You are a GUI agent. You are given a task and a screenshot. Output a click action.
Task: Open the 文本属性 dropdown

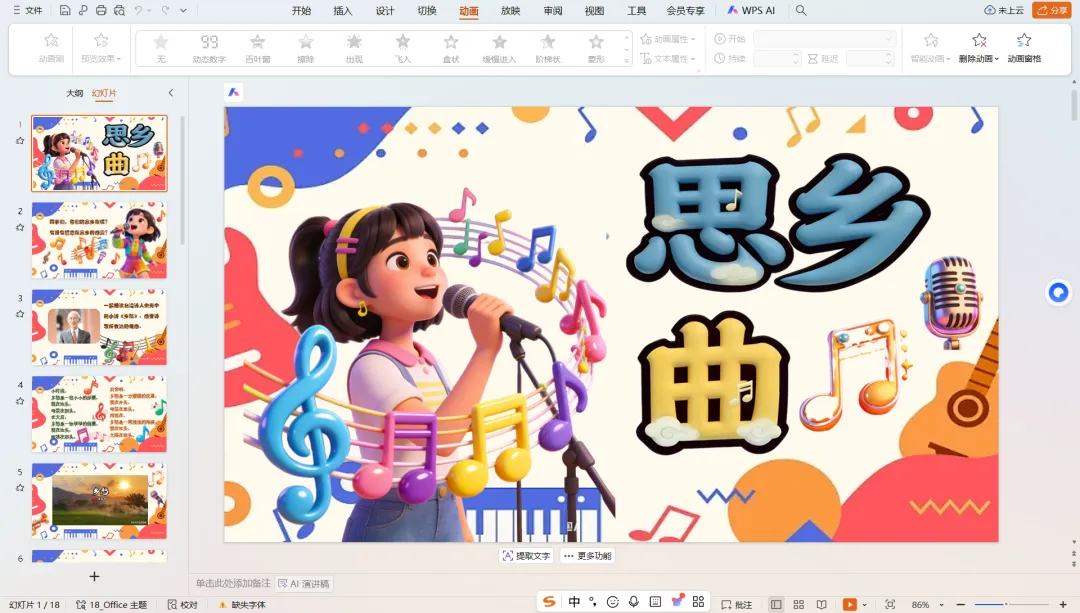click(x=668, y=59)
